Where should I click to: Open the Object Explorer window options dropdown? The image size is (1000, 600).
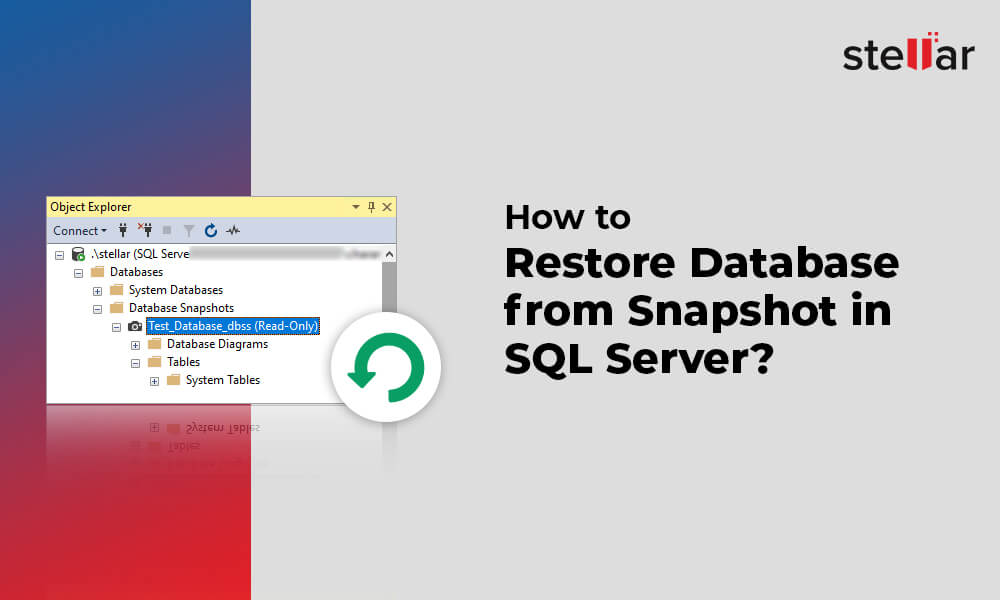tap(356, 206)
